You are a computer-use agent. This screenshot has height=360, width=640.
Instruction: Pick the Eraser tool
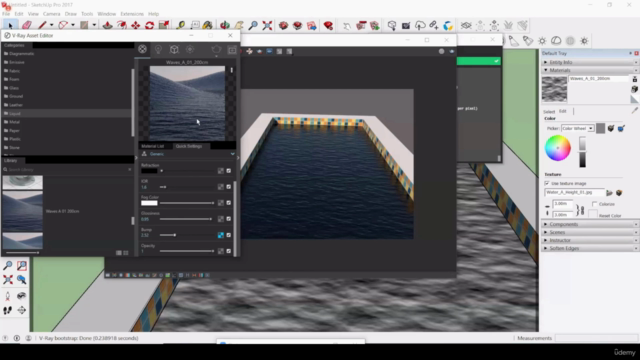[27, 25]
